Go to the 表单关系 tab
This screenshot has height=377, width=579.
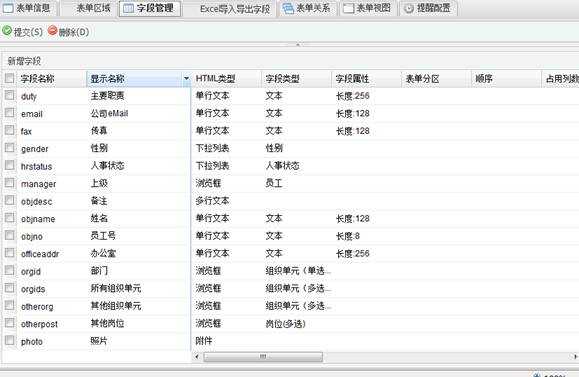[307, 8]
